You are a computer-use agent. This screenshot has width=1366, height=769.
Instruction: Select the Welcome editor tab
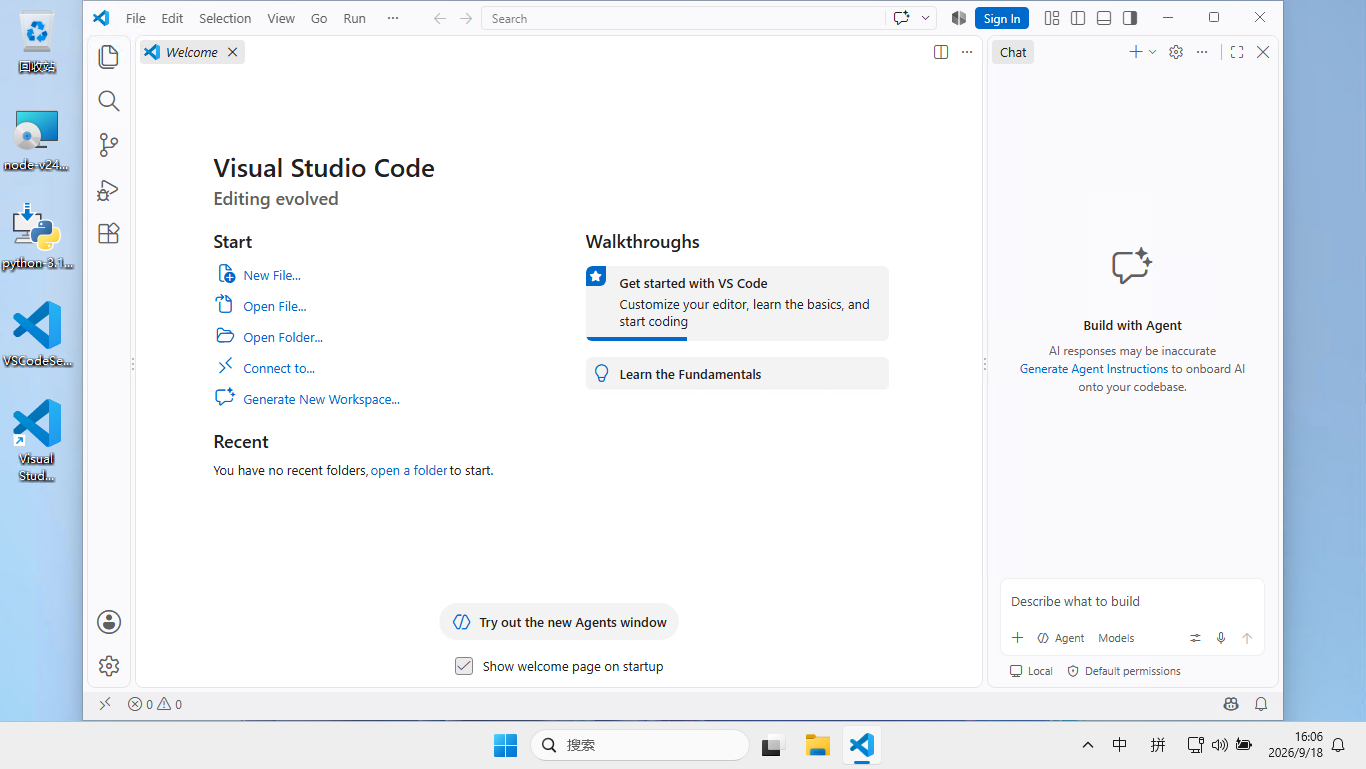pos(191,52)
